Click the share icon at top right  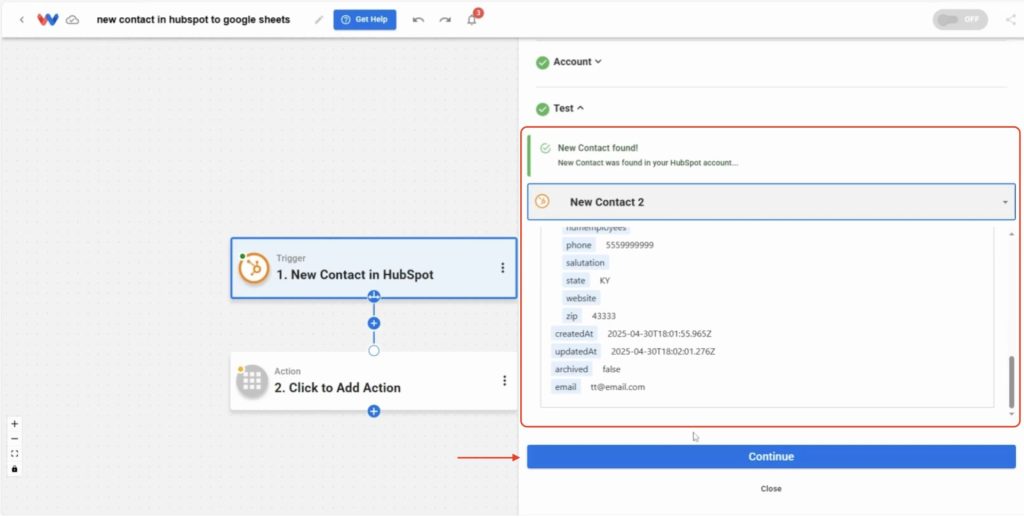[x=1011, y=20]
